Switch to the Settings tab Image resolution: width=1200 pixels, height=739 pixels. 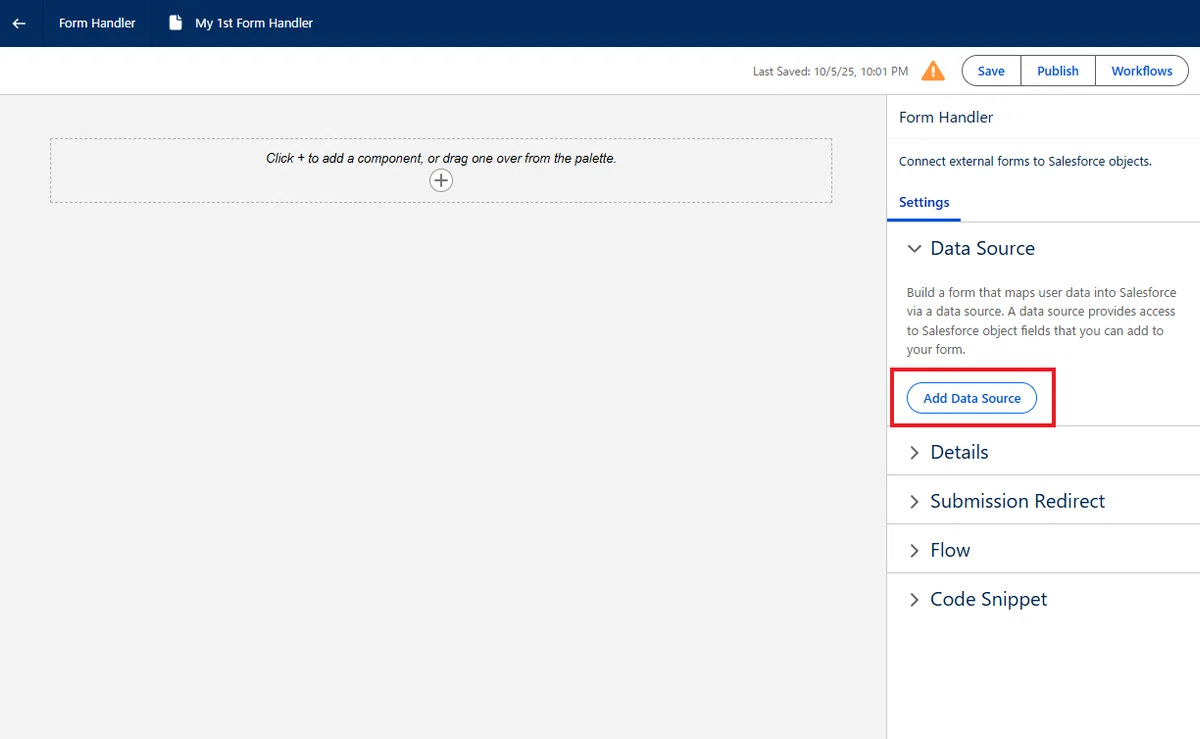[924, 202]
